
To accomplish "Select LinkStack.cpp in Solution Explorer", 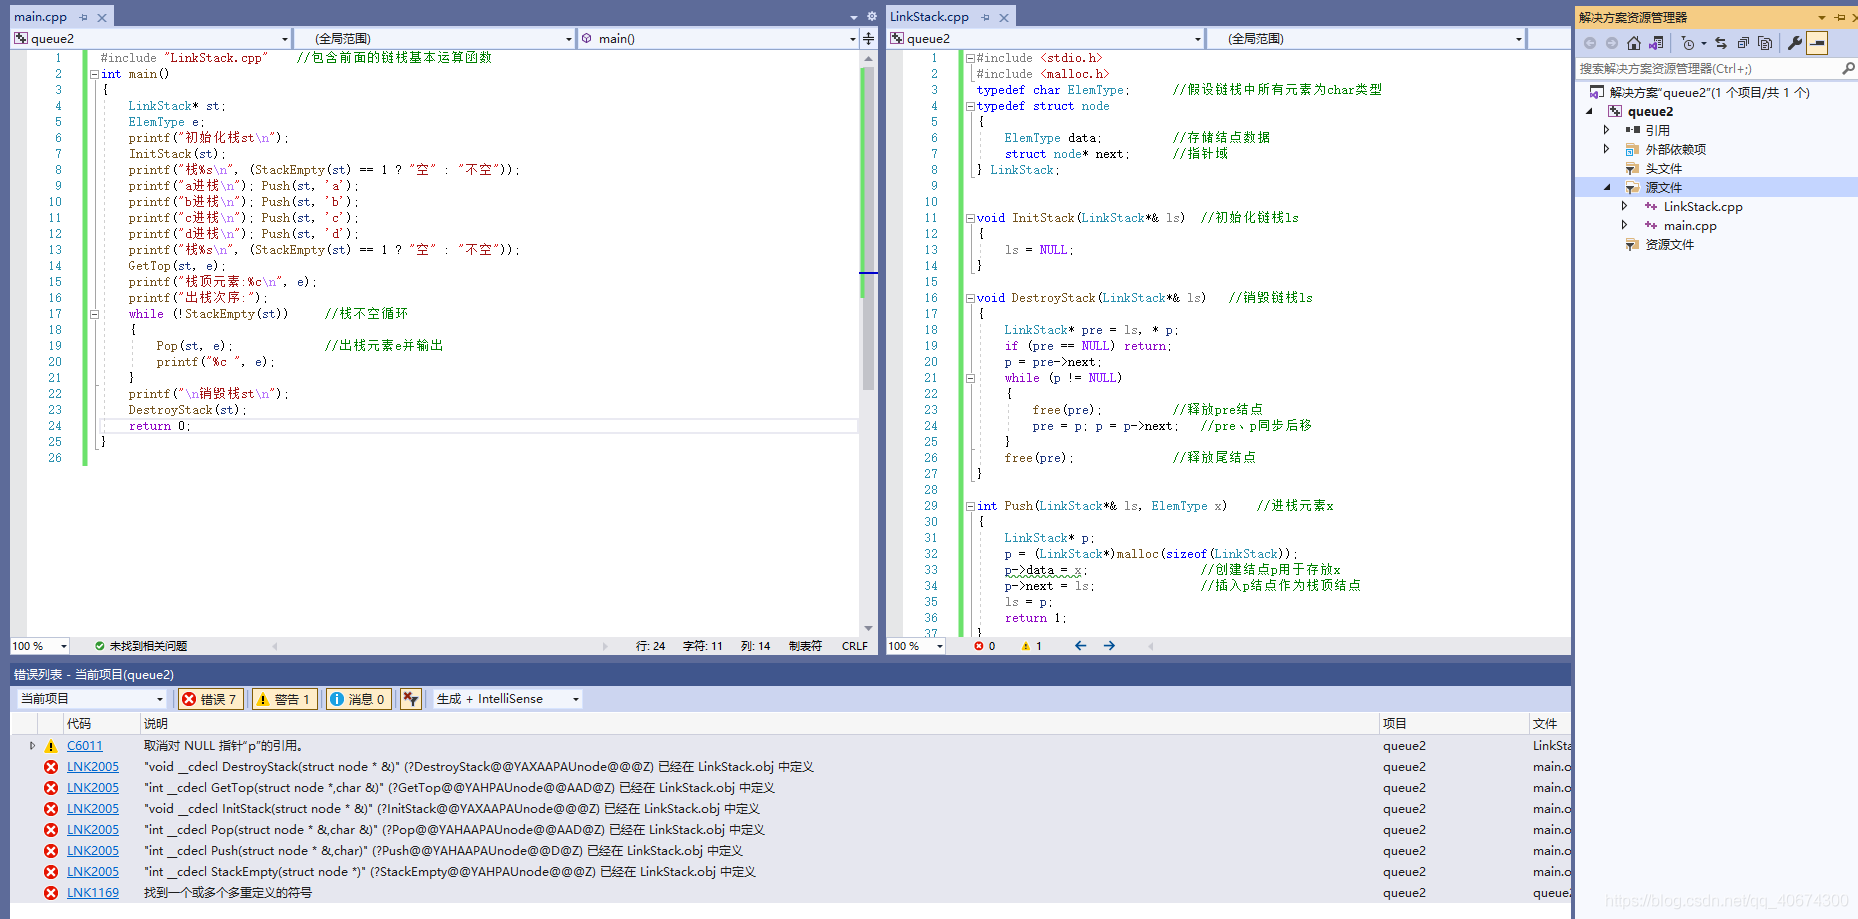I will point(1702,206).
